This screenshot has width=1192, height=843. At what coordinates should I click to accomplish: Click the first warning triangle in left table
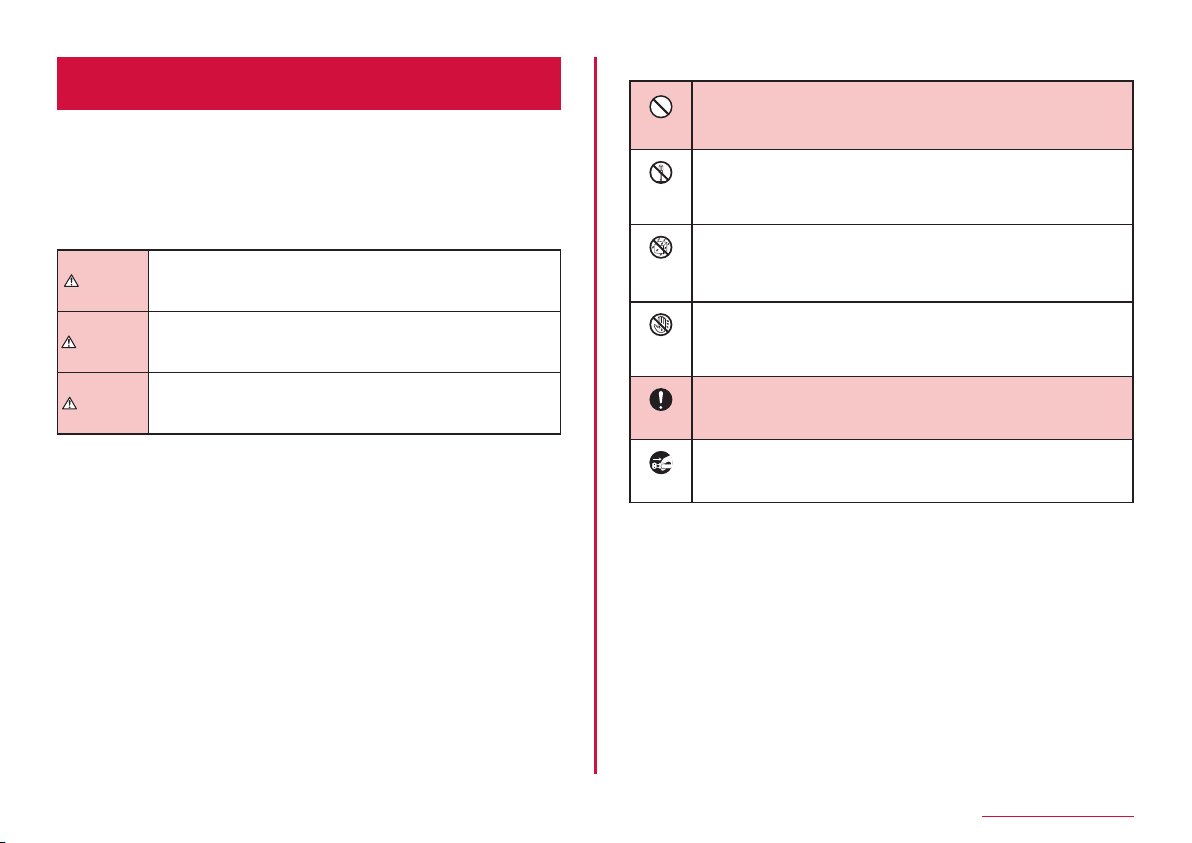(x=71, y=281)
